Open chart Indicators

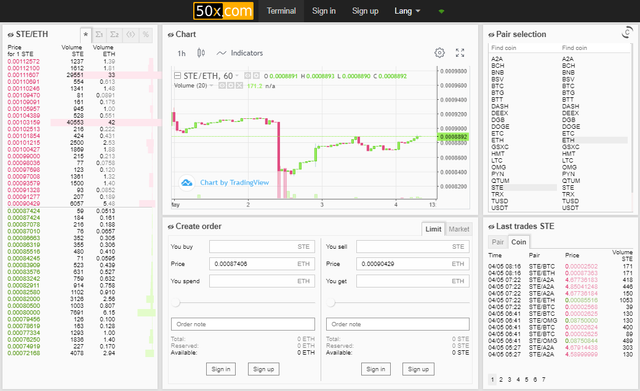tap(240, 53)
